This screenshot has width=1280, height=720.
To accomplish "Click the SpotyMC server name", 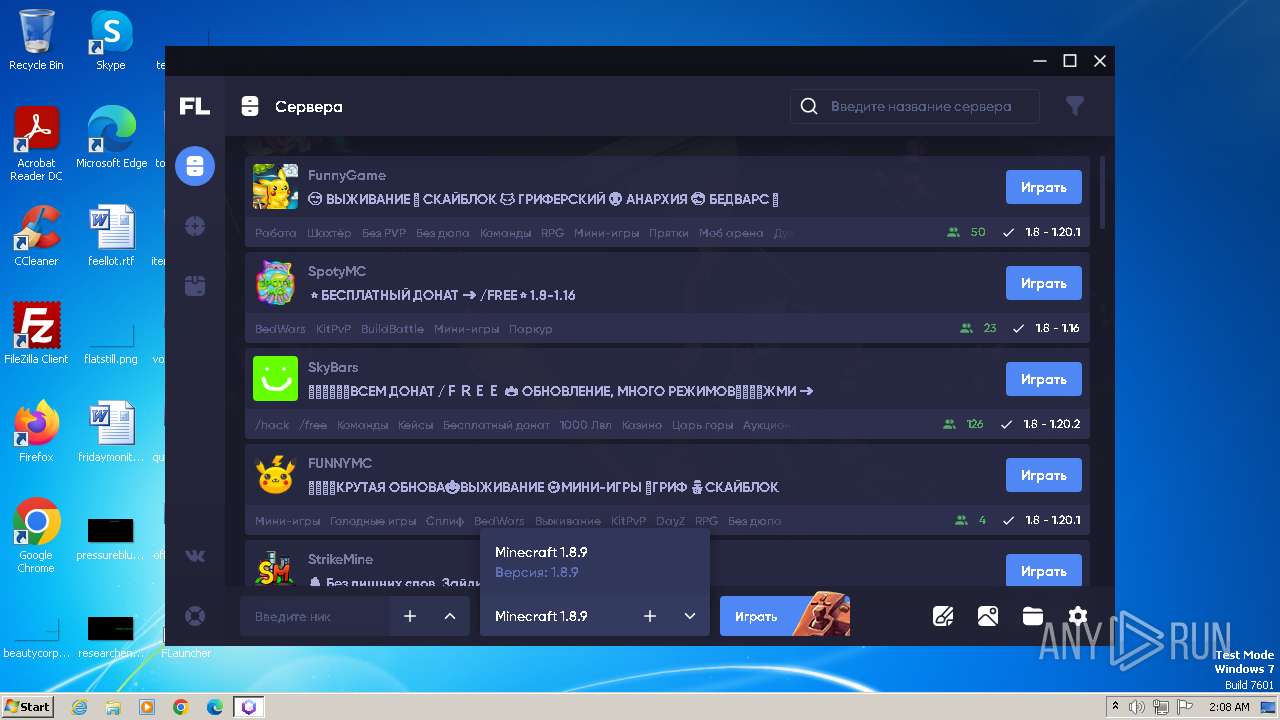I will [x=337, y=271].
